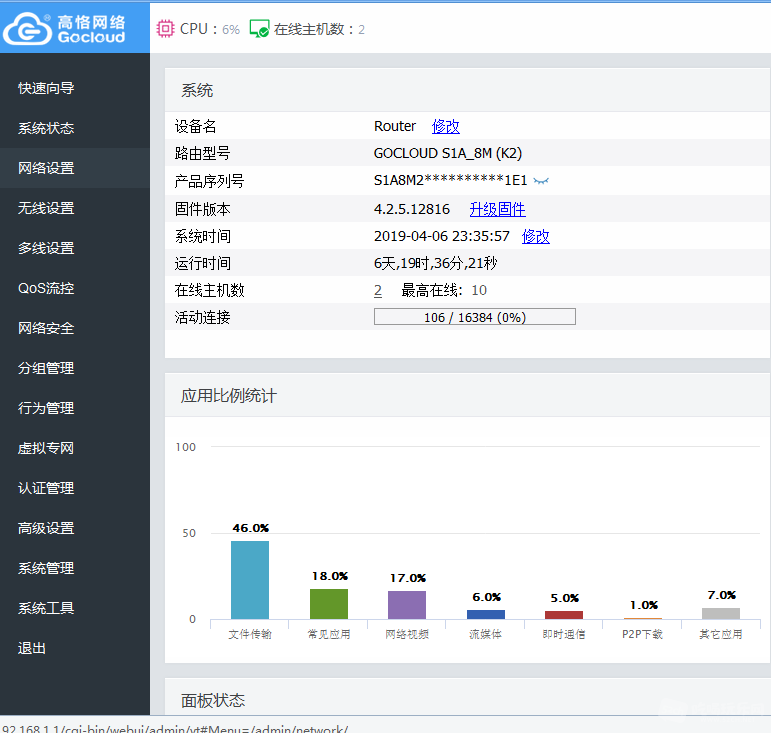Viewport: 771px width, 733px height.
Task: Click the masked serial number S1A8M2
Action: (x=450, y=180)
